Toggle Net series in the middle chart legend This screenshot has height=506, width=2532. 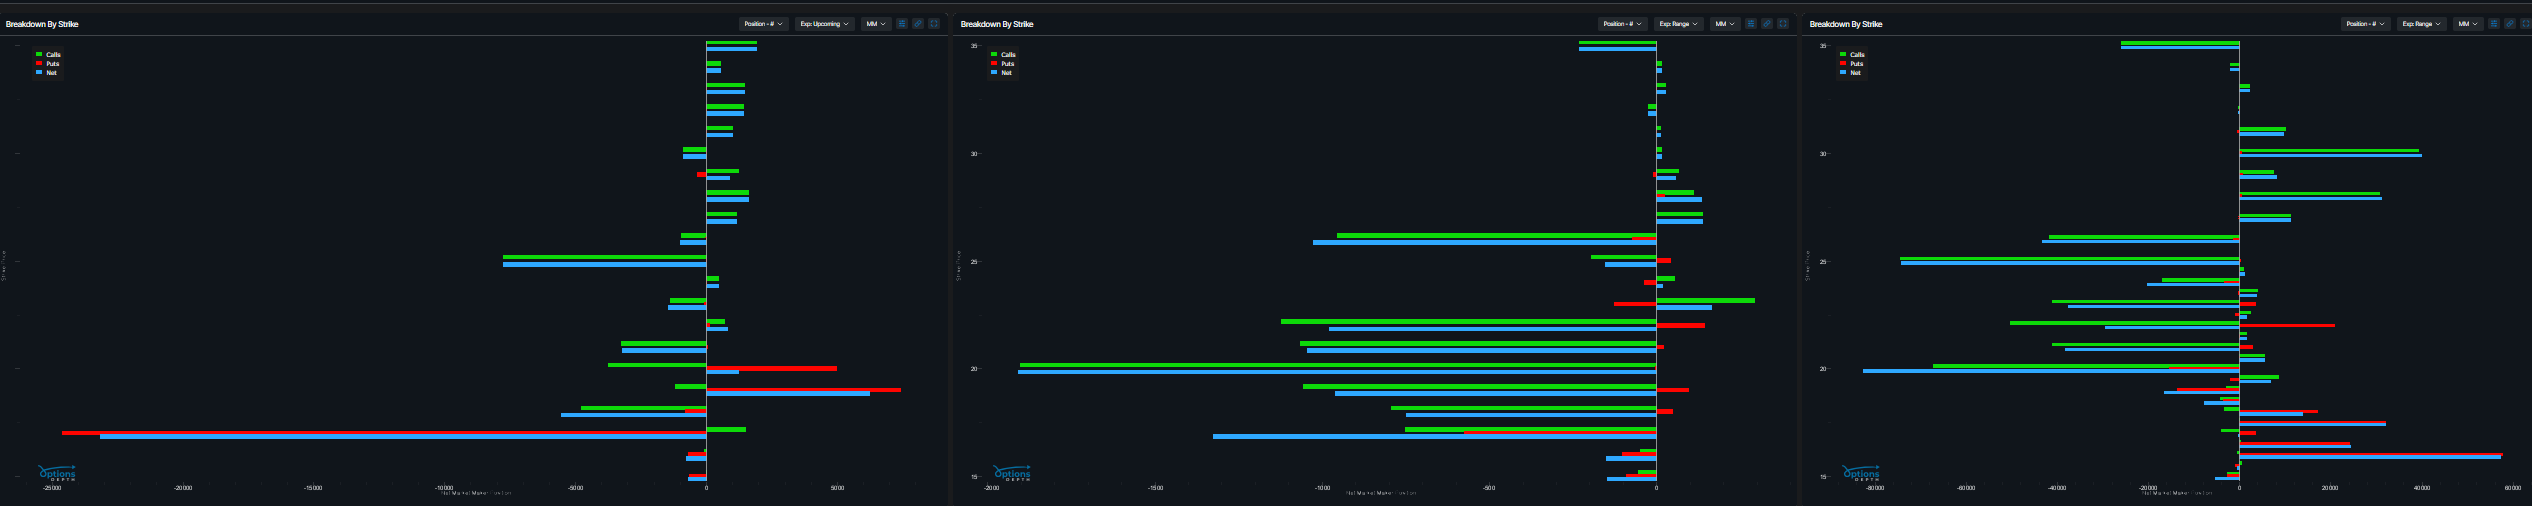pyautogui.click(x=1001, y=73)
